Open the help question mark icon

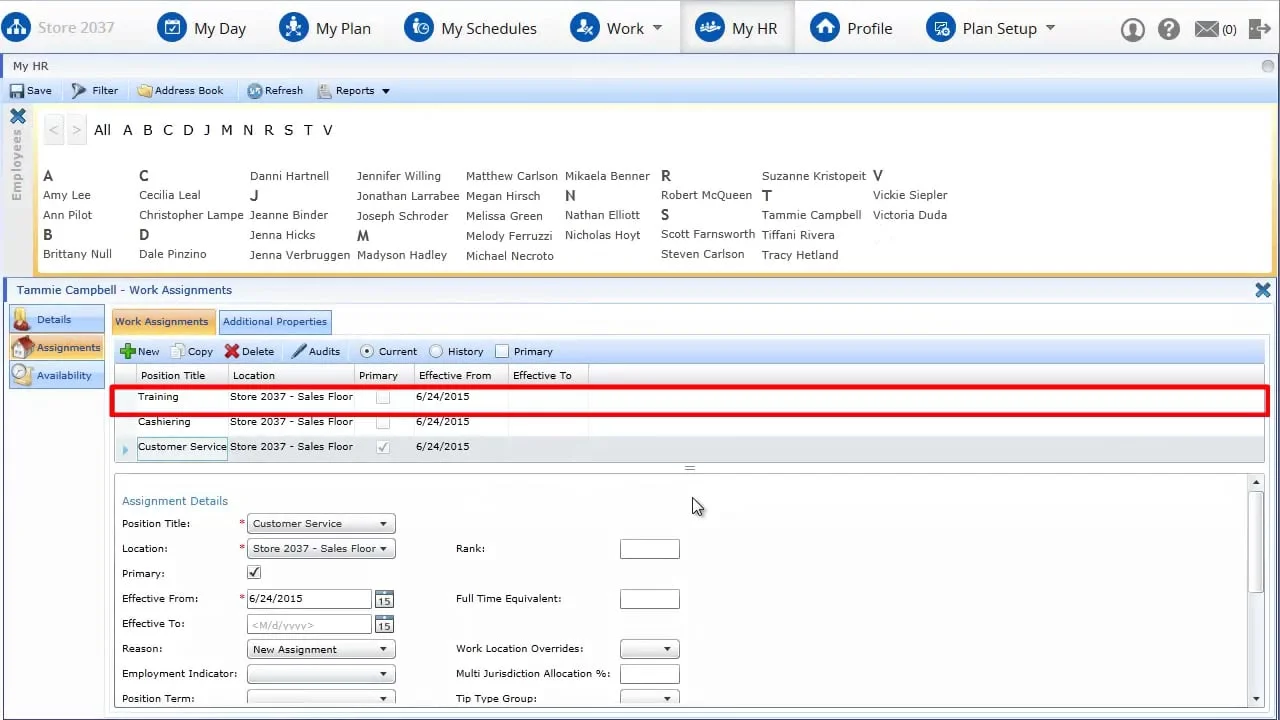[x=1169, y=29]
